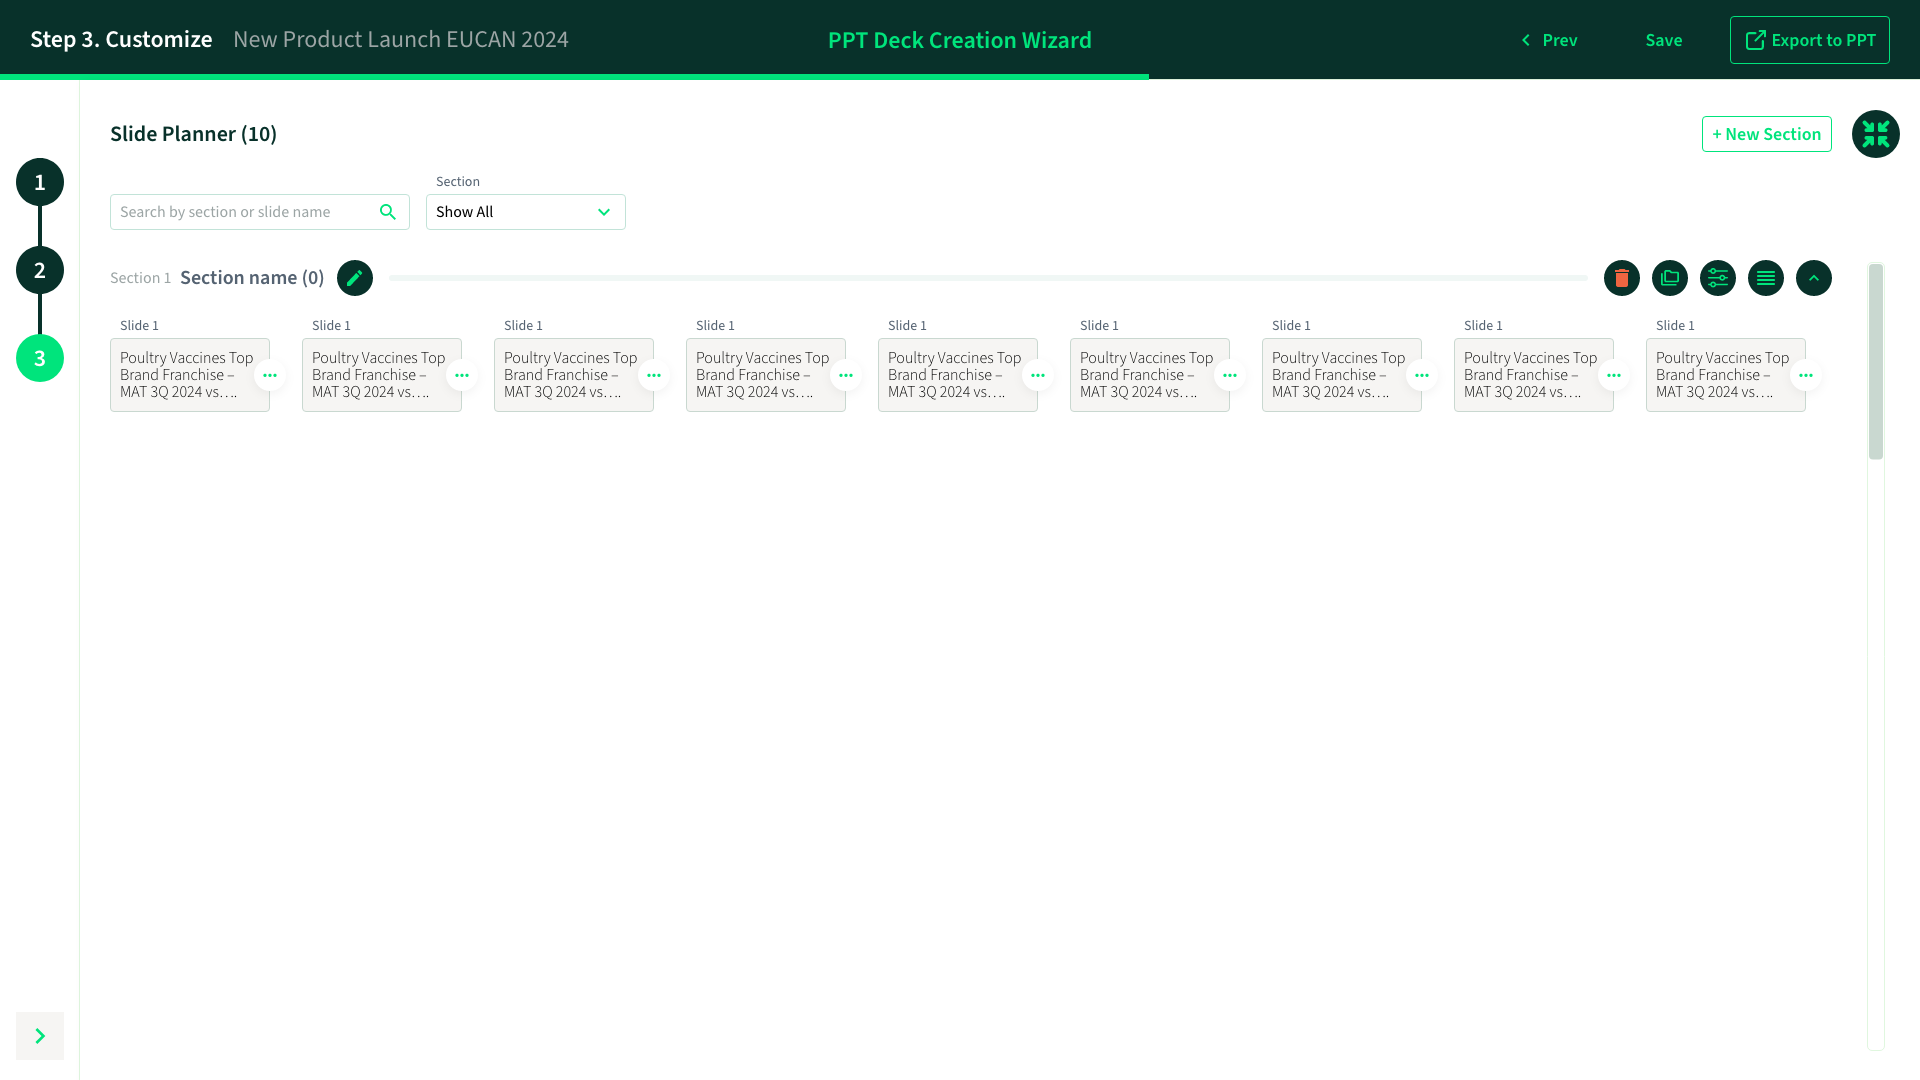Screen dimensions: 1920x1080
Task: Click the duplicate section icon
Action: point(1670,278)
